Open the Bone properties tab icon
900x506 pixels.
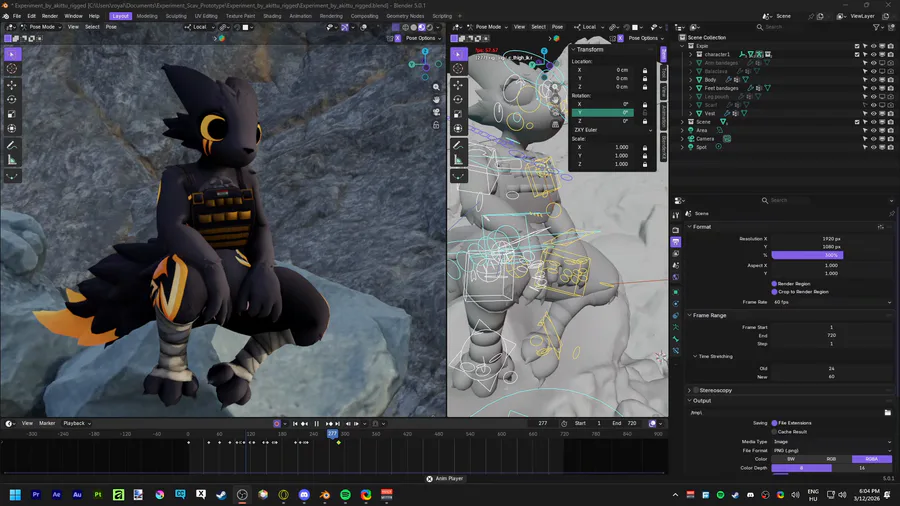[x=676, y=339]
